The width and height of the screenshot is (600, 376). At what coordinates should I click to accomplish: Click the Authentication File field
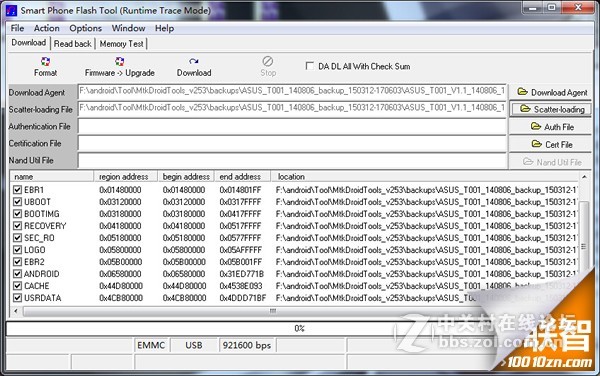pyautogui.click(x=292, y=126)
